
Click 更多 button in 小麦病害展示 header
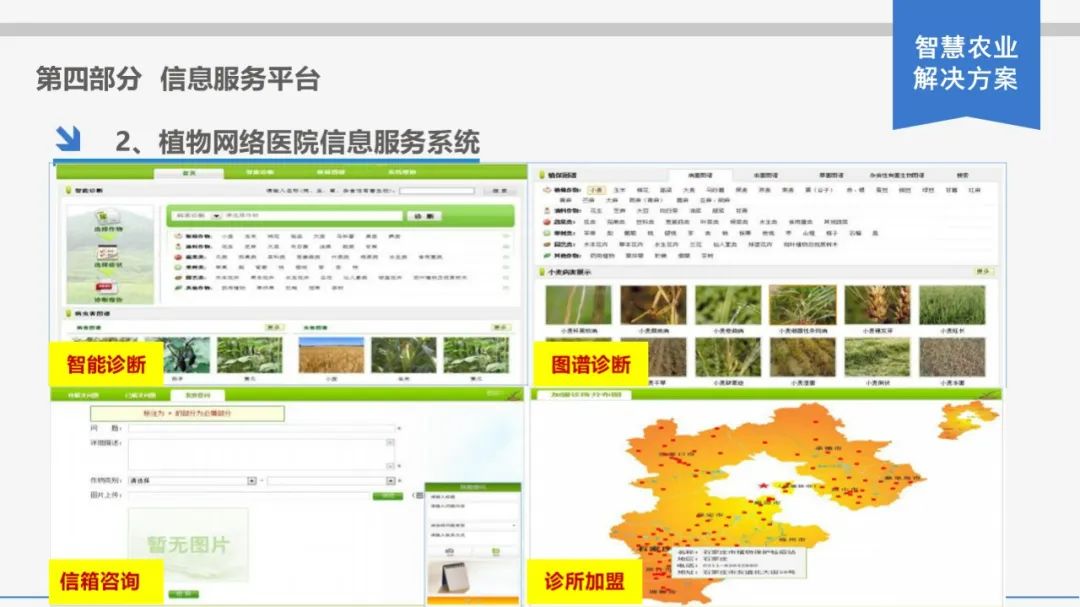[x=983, y=272]
